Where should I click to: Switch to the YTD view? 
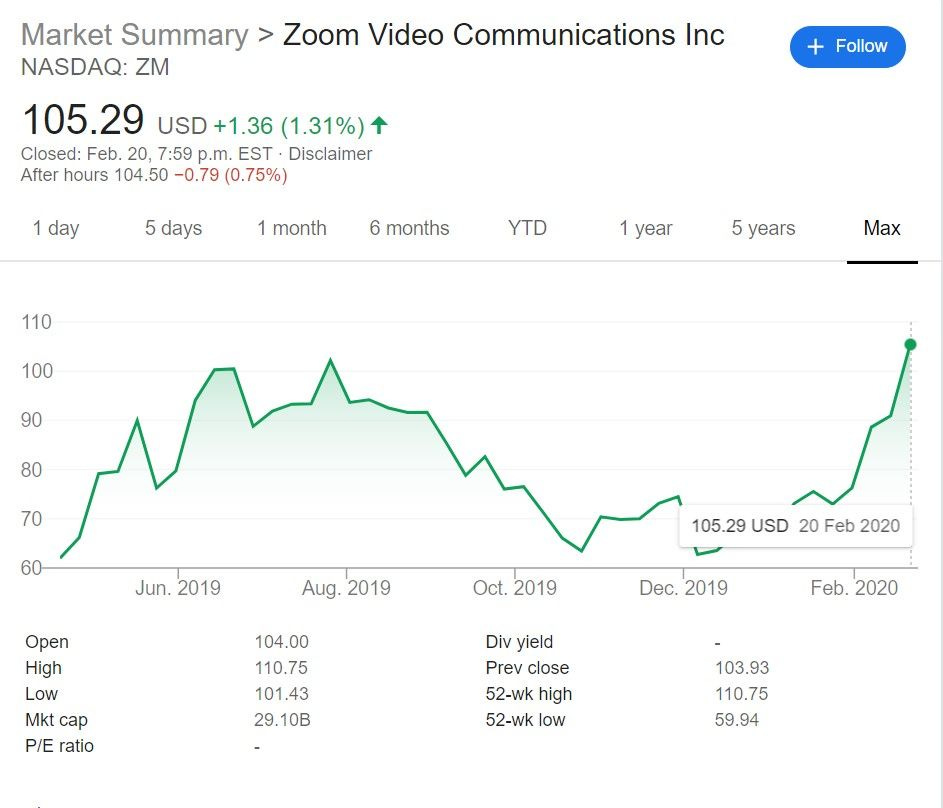click(x=528, y=228)
